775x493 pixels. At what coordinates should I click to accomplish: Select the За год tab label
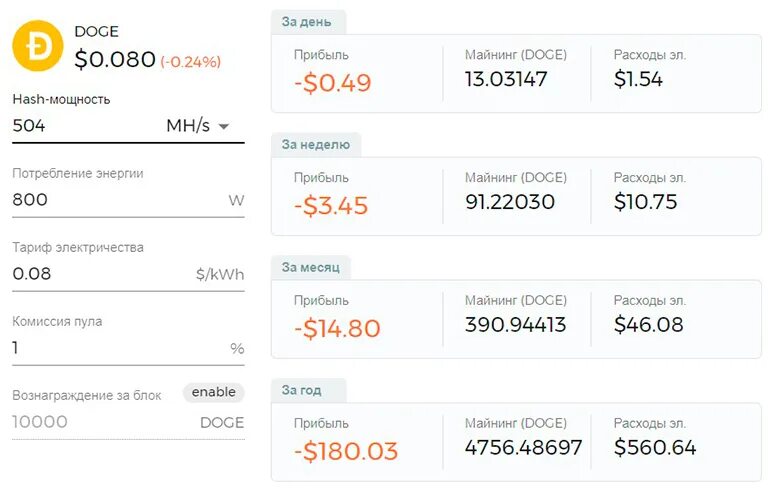301,390
